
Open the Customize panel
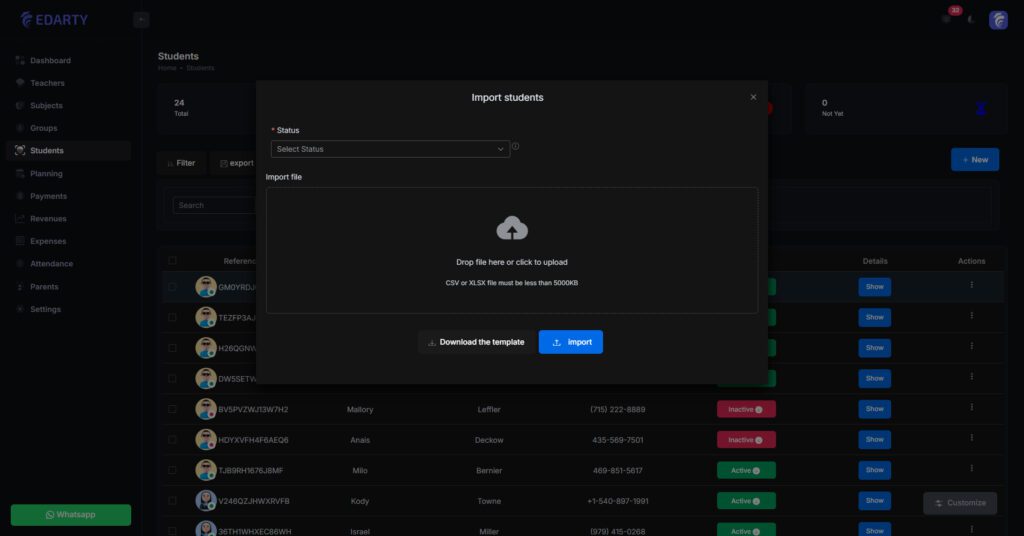[x=959, y=503]
